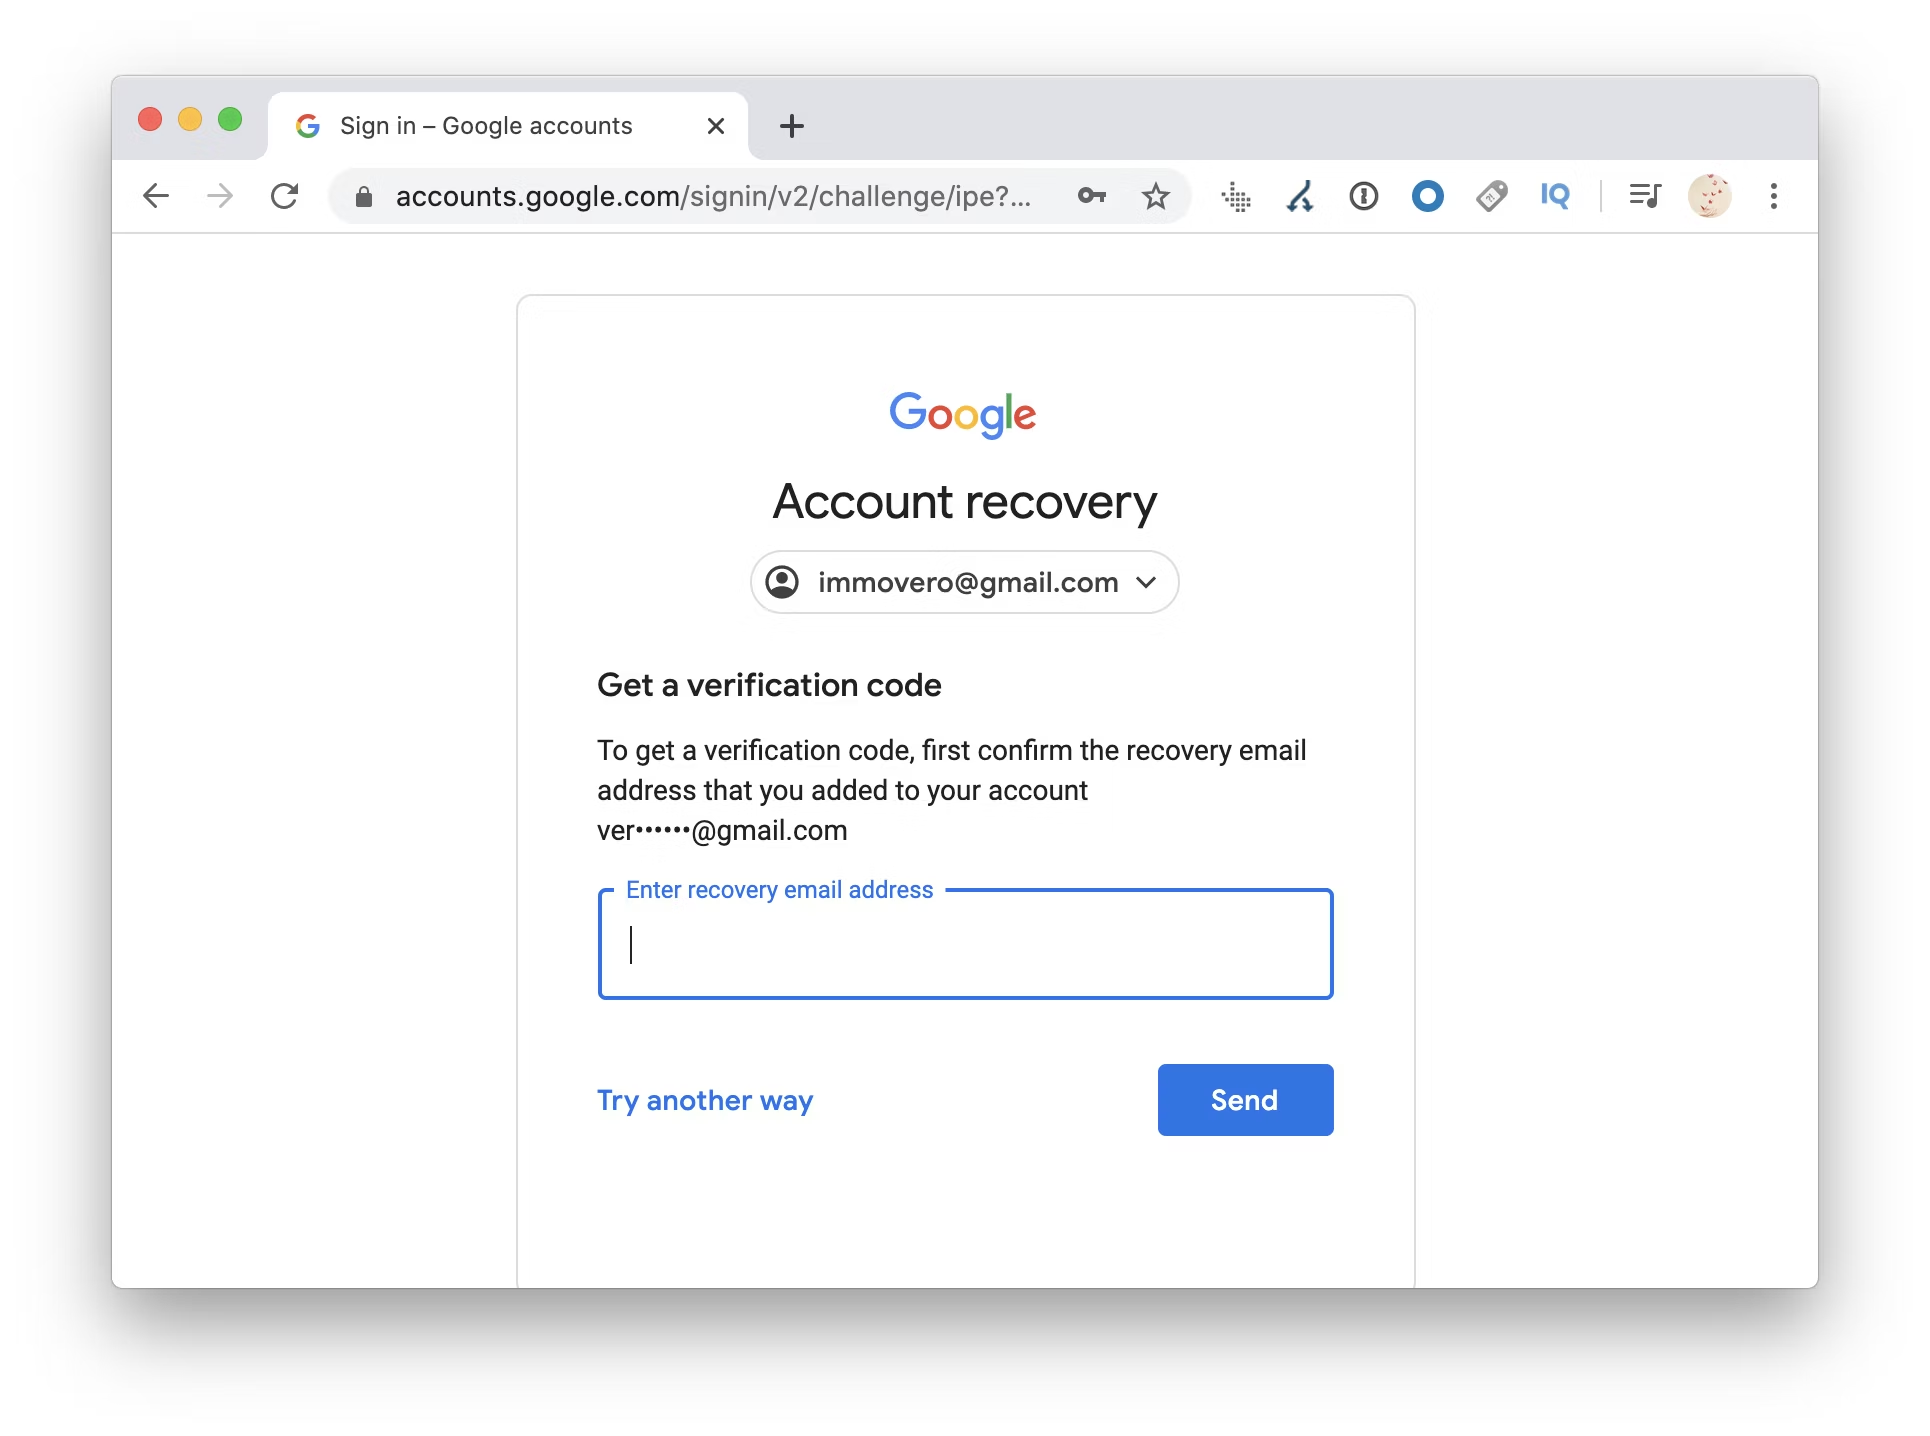Click the bookmark star icon
This screenshot has width=1930, height=1436.
point(1155,196)
